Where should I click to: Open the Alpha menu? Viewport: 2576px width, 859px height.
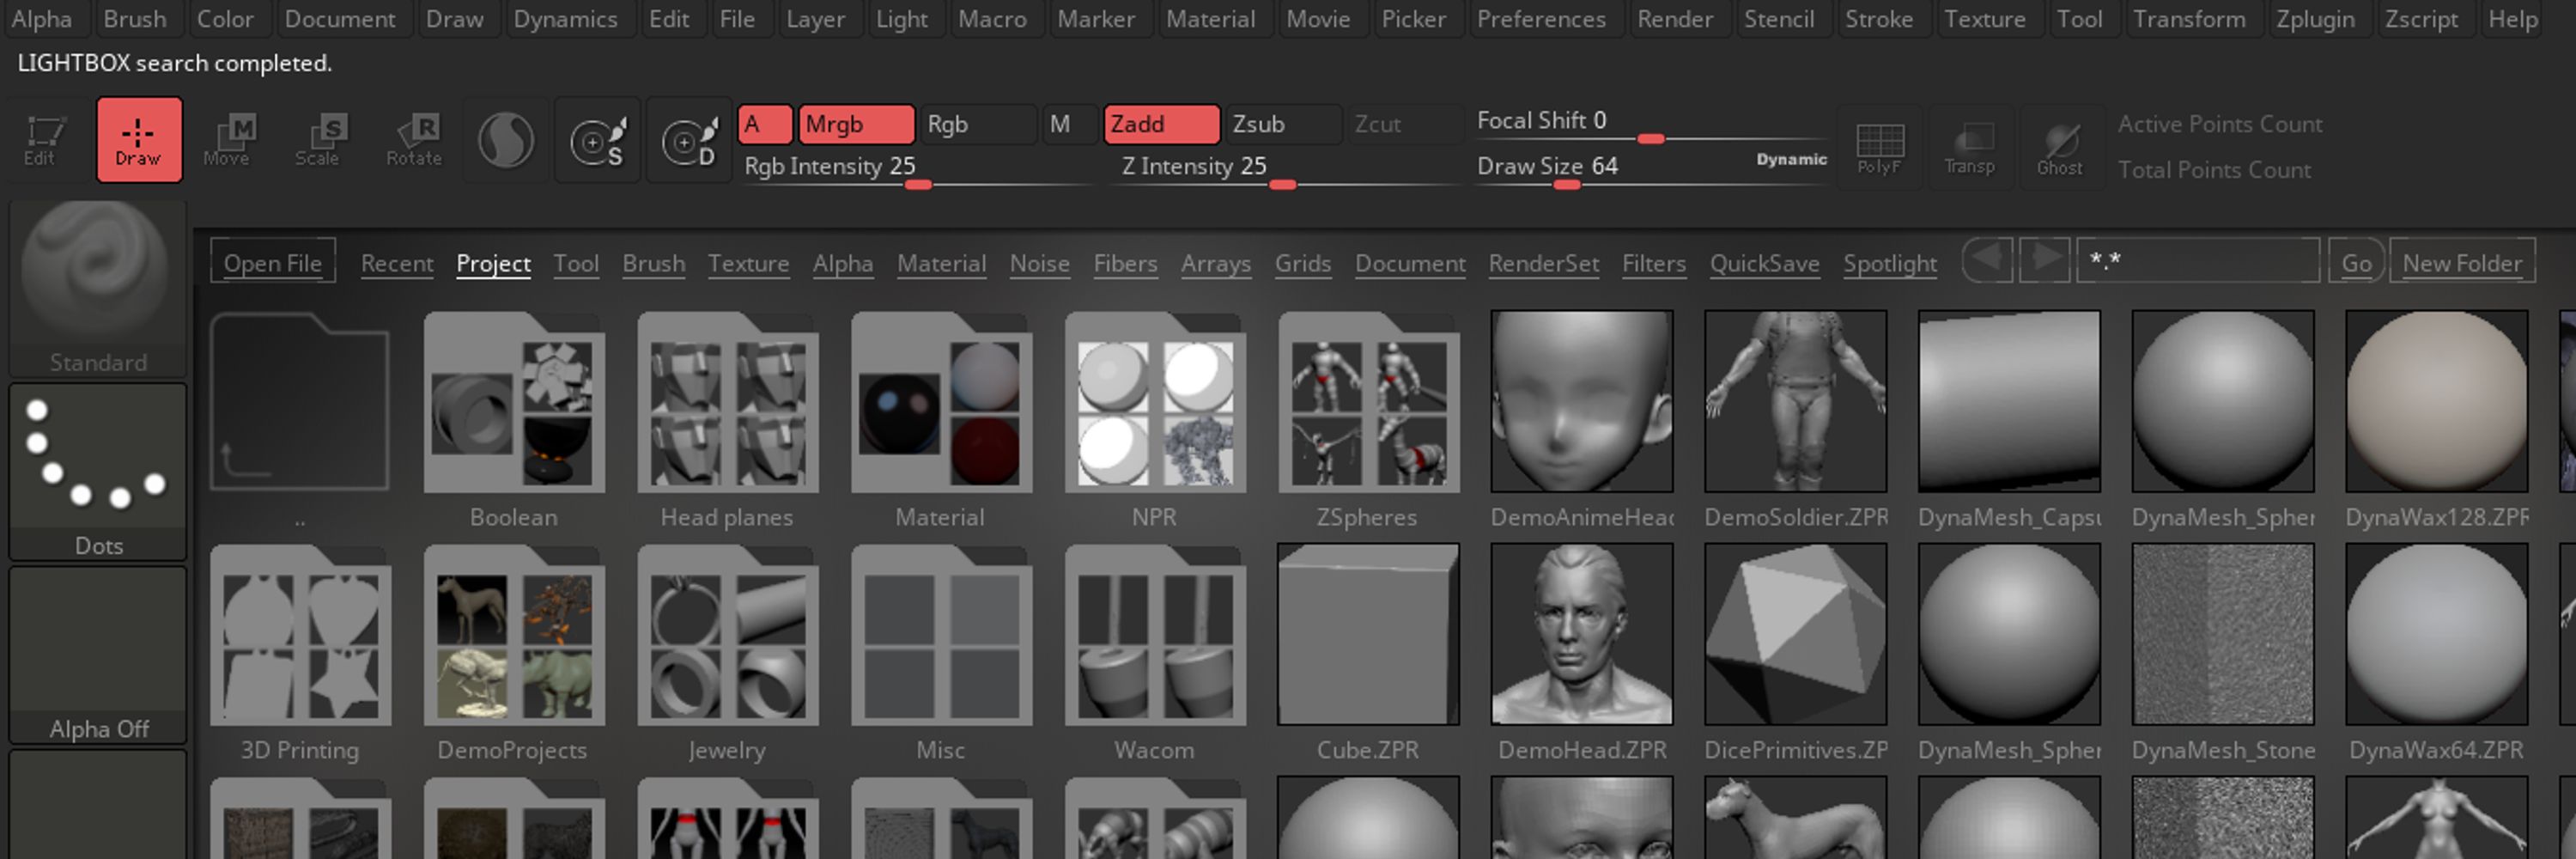click(x=42, y=19)
